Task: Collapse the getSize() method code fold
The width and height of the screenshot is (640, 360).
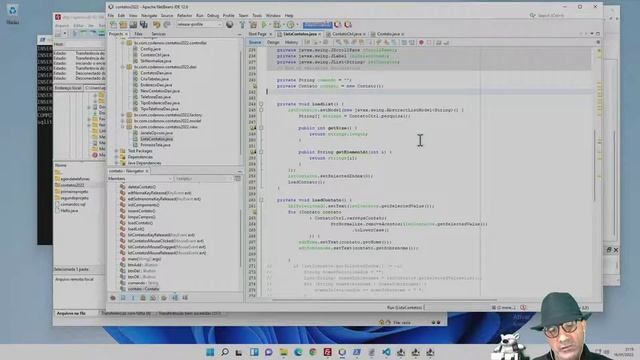Action: pyautogui.click(x=261, y=128)
